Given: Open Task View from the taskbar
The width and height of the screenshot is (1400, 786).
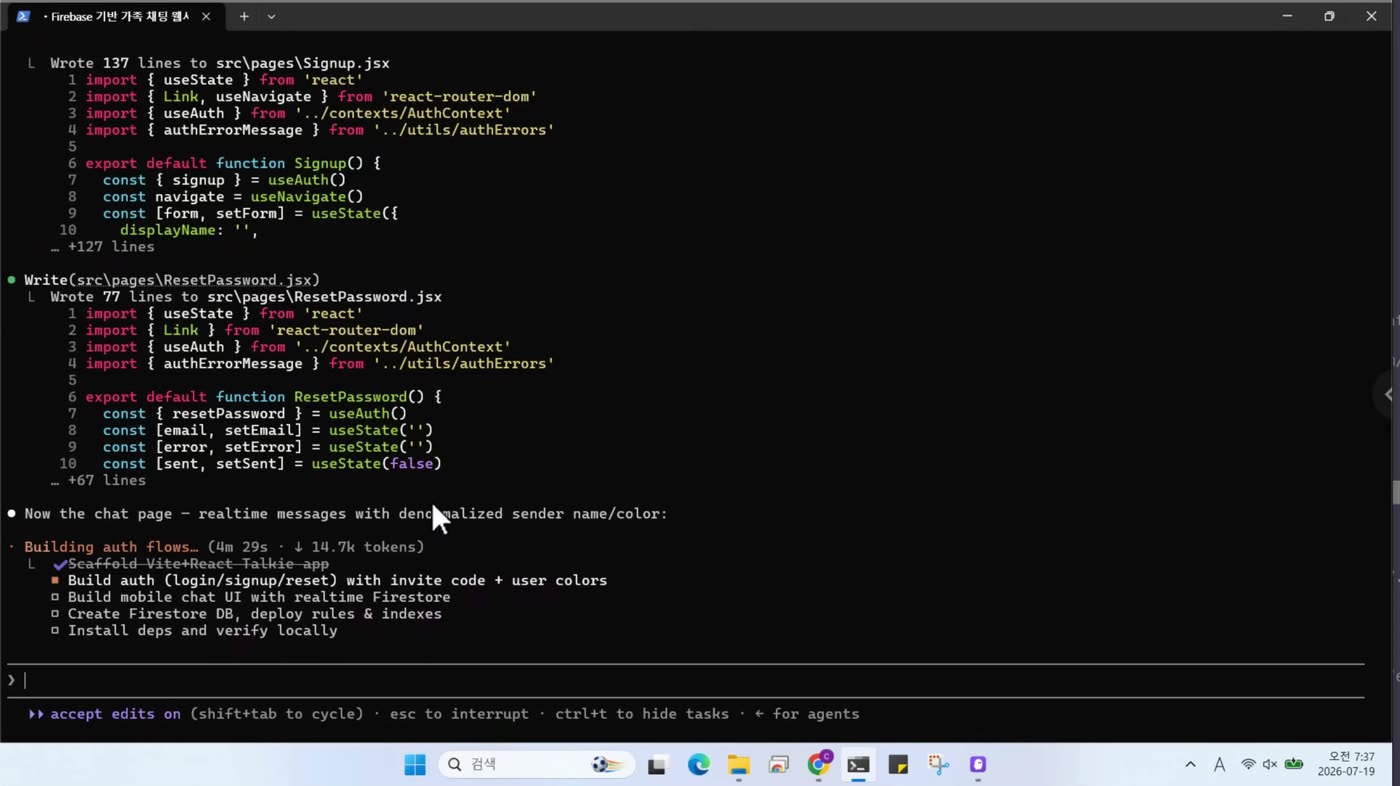Looking at the screenshot, I should (x=657, y=765).
